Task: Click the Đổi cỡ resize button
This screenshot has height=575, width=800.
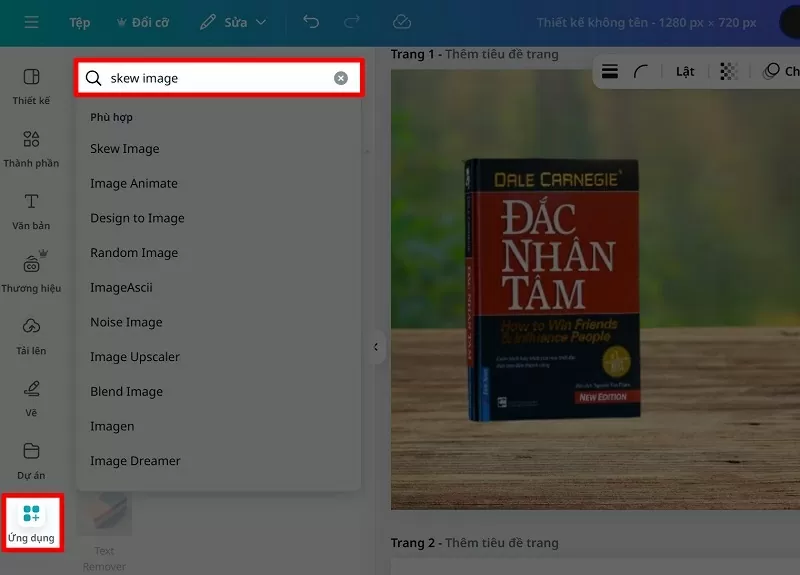Action: coord(144,22)
